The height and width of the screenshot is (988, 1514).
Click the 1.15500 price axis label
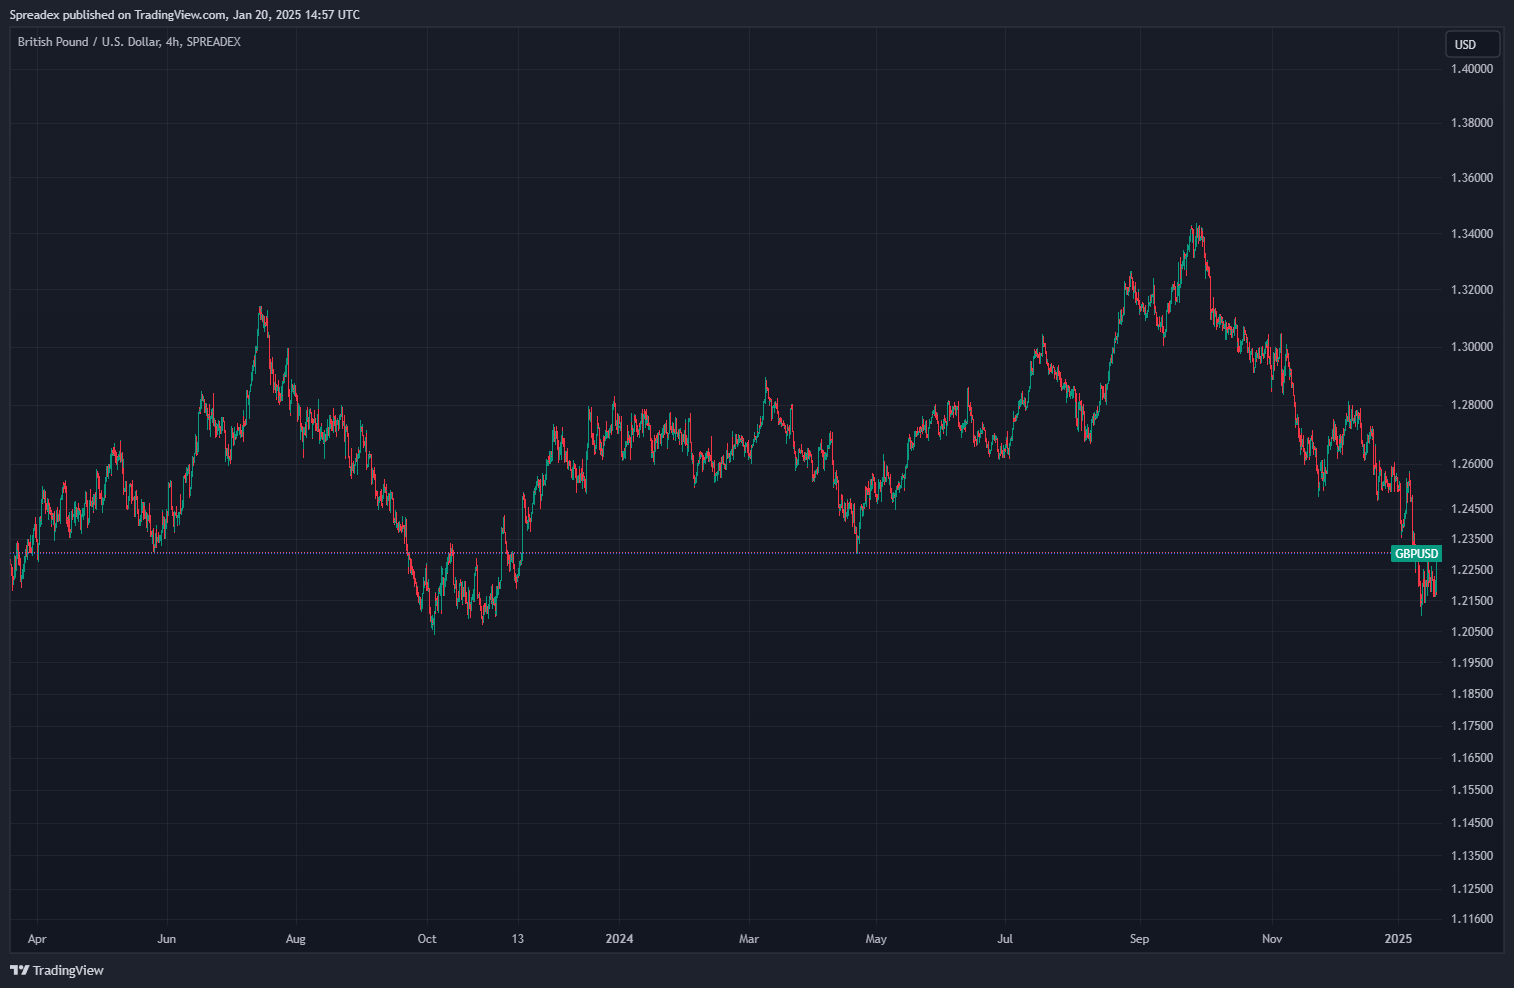point(1472,790)
